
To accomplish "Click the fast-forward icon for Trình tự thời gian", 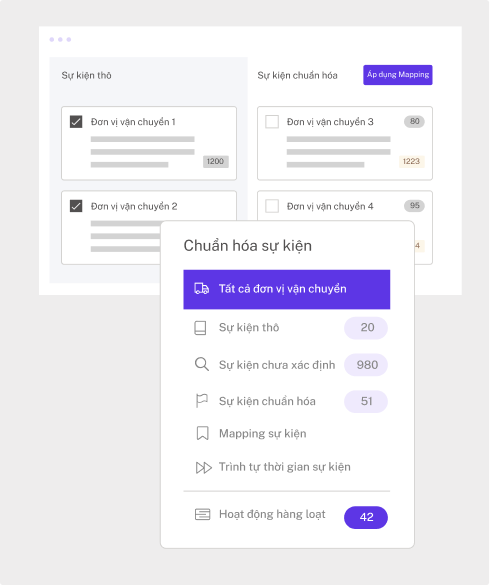I will [204, 467].
